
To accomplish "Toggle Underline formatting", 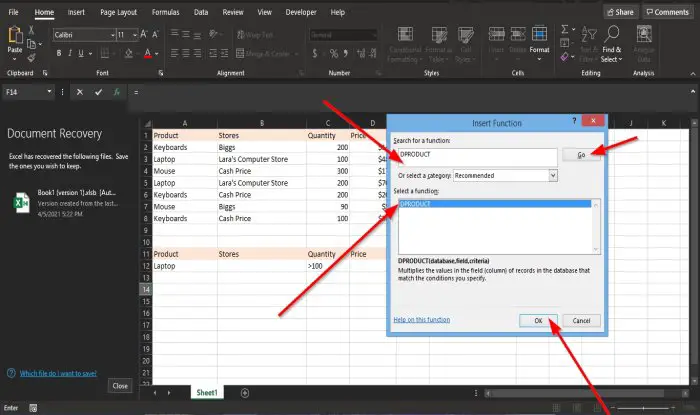I will pyautogui.click(x=81, y=54).
